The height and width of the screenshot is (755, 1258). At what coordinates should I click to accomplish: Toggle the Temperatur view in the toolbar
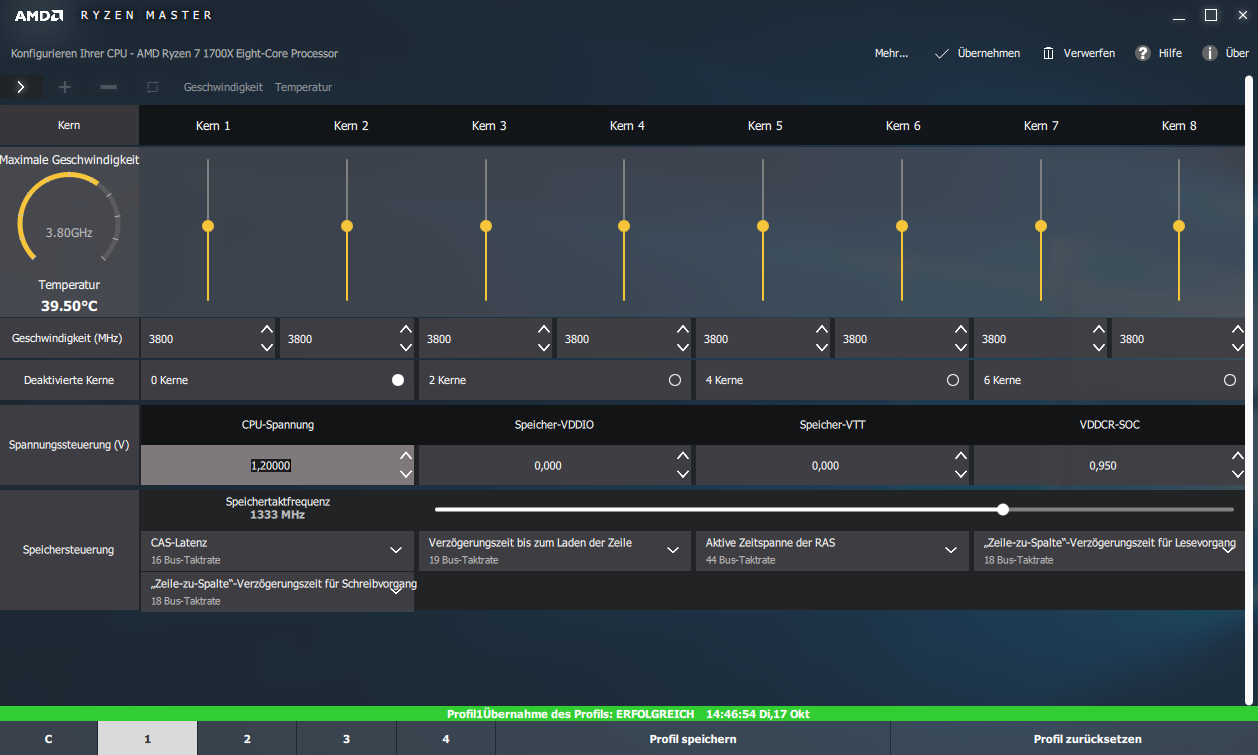[x=303, y=87]
